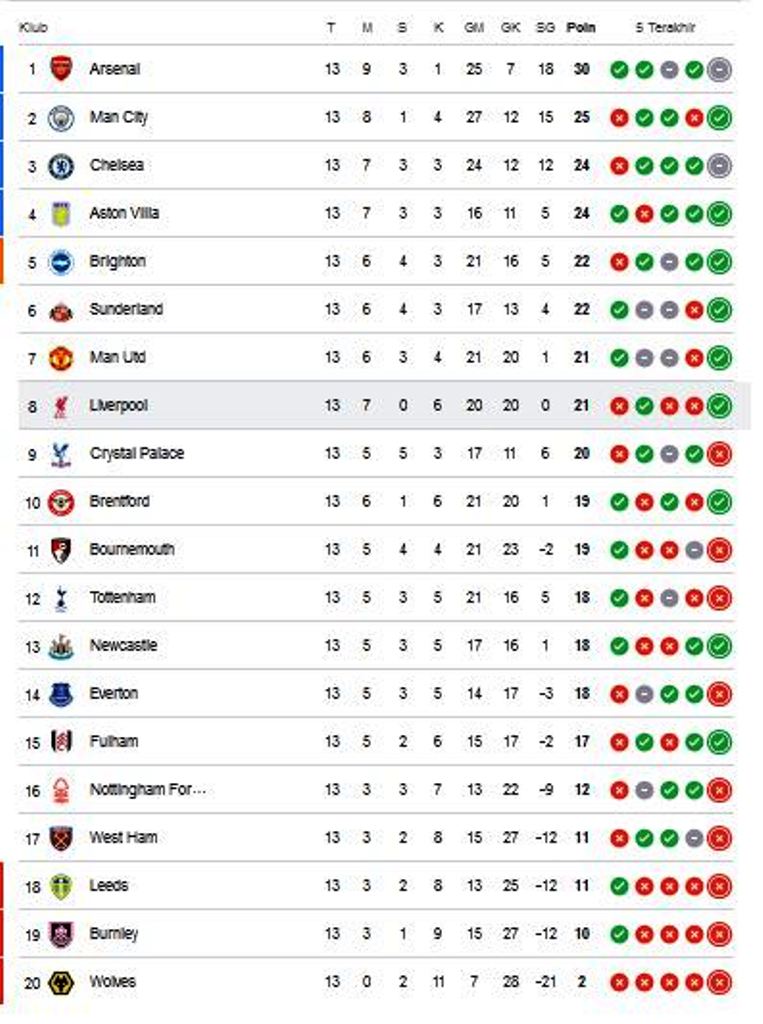763x1024 pixels.
Task: Sort the table by the Poin column
Action: [578, 29]
